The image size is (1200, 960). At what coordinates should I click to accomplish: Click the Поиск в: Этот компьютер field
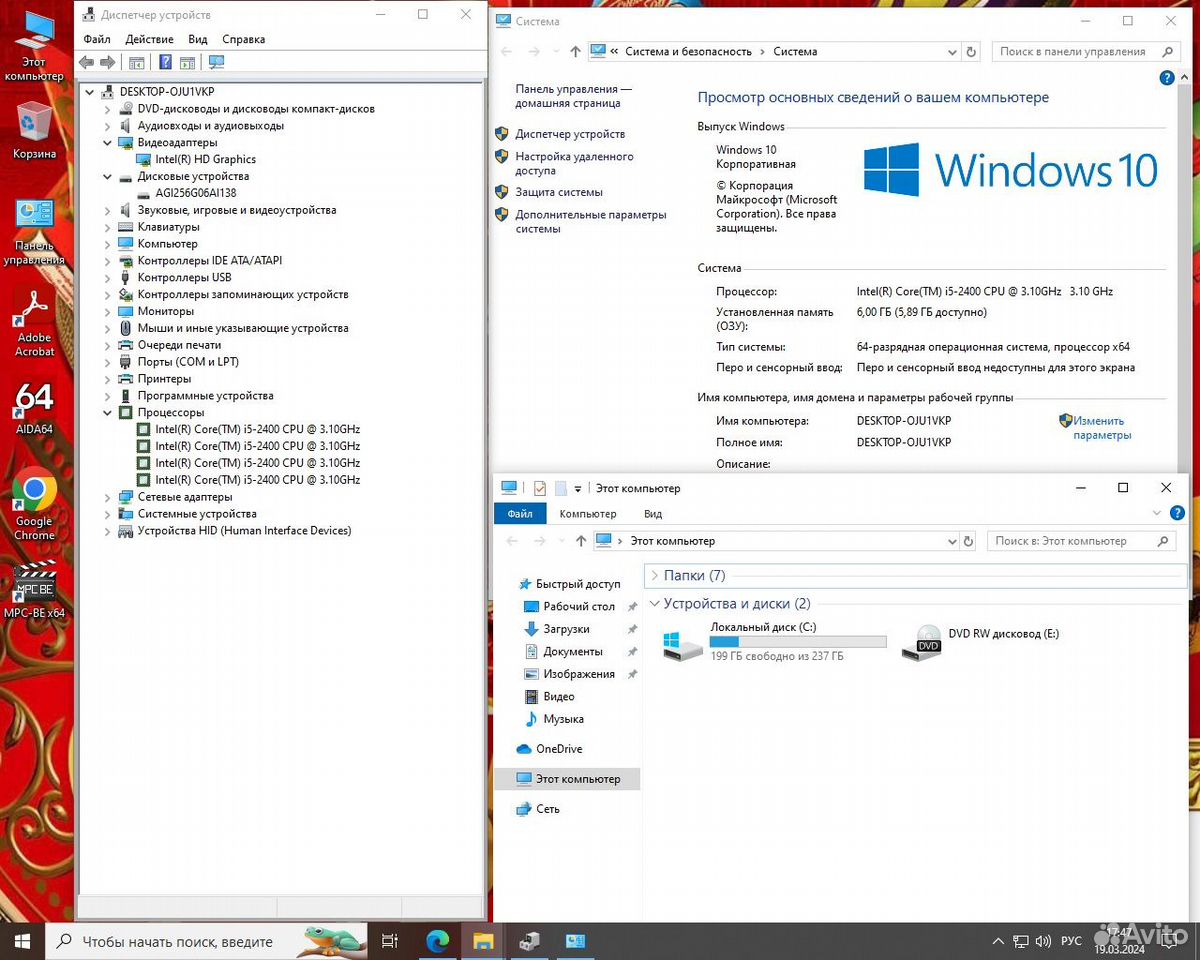1081,541
